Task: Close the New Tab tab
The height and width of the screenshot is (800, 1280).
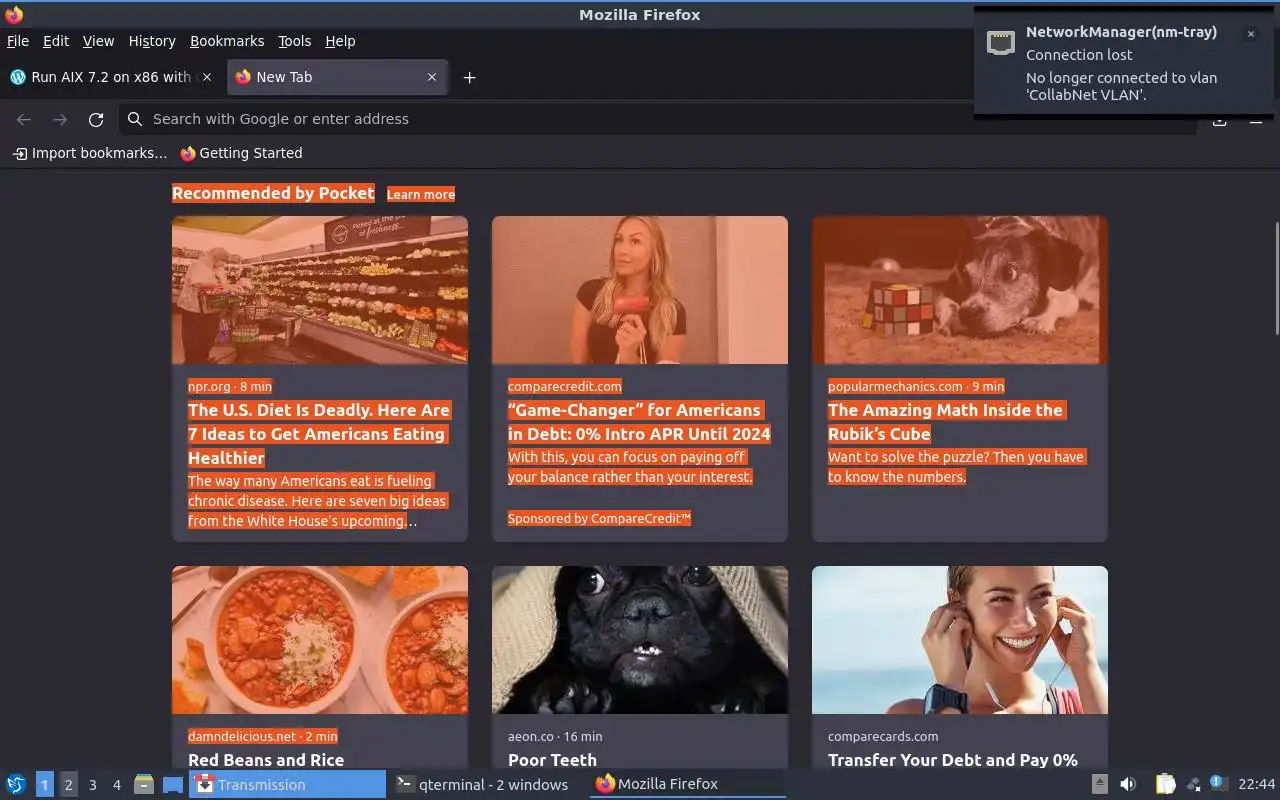Action: (x=432, y=77)
